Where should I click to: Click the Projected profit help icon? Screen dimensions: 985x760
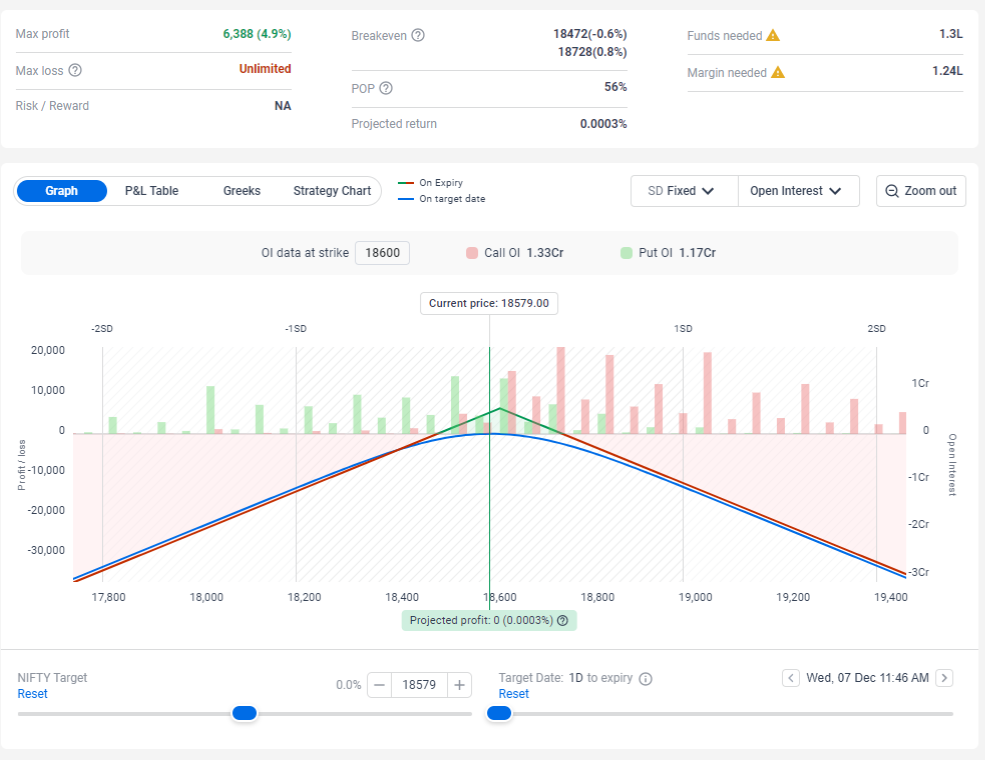(563, 621)
